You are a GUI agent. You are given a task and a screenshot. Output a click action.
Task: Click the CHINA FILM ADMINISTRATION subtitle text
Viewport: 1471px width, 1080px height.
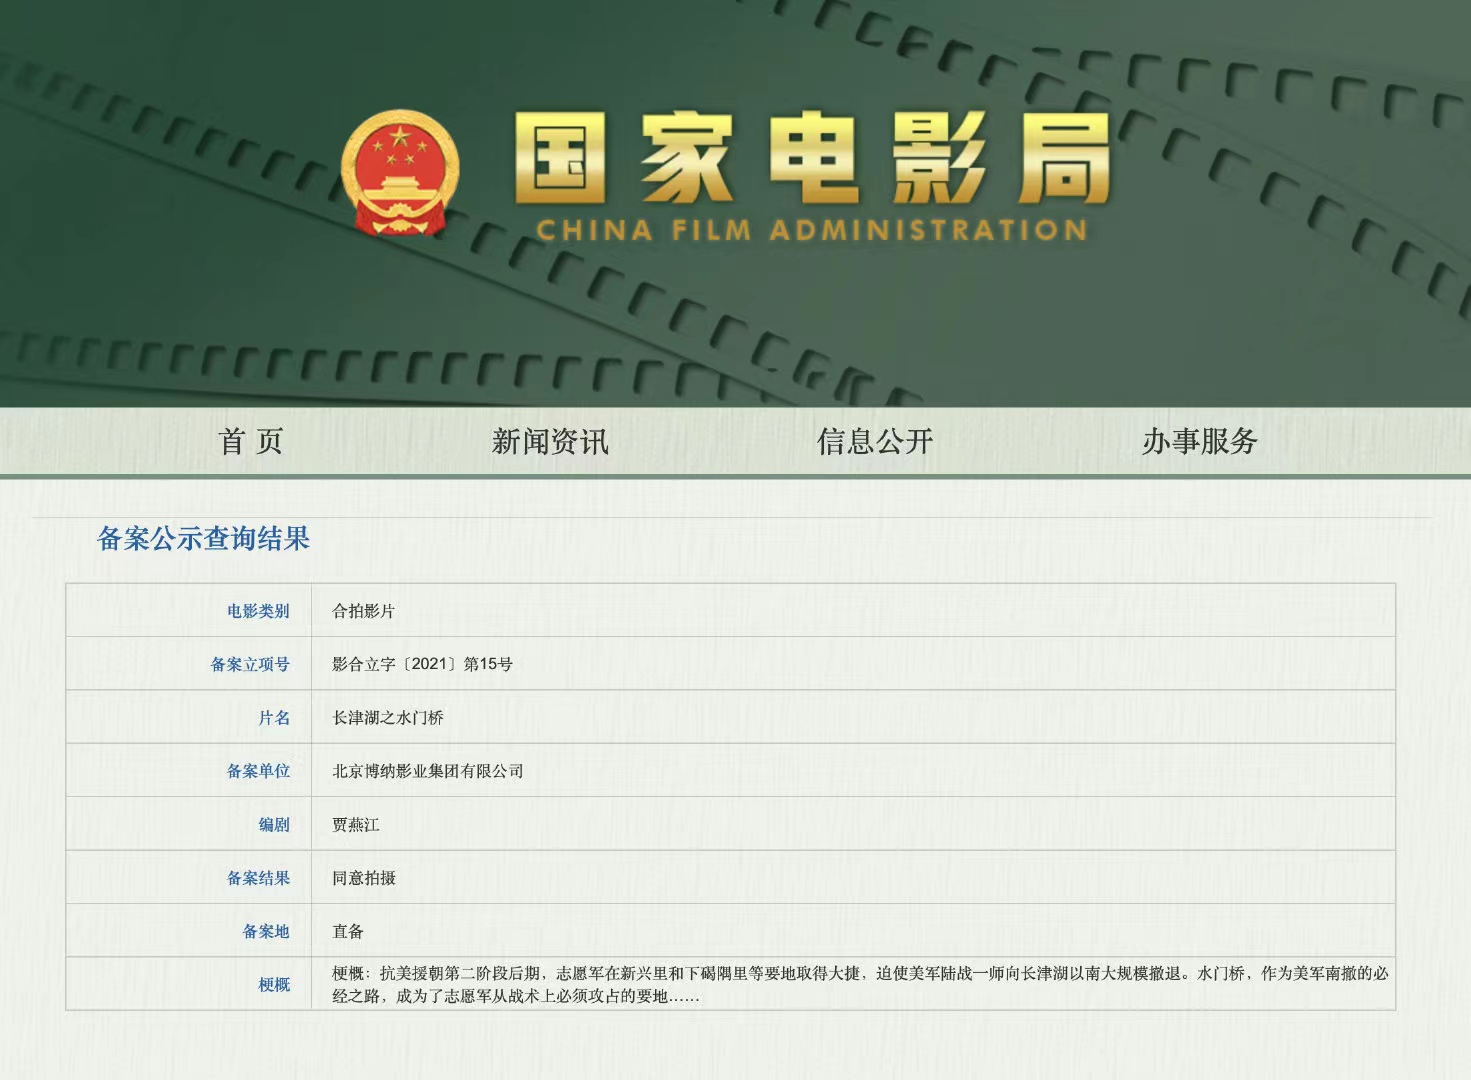click(x=812, y=231)
